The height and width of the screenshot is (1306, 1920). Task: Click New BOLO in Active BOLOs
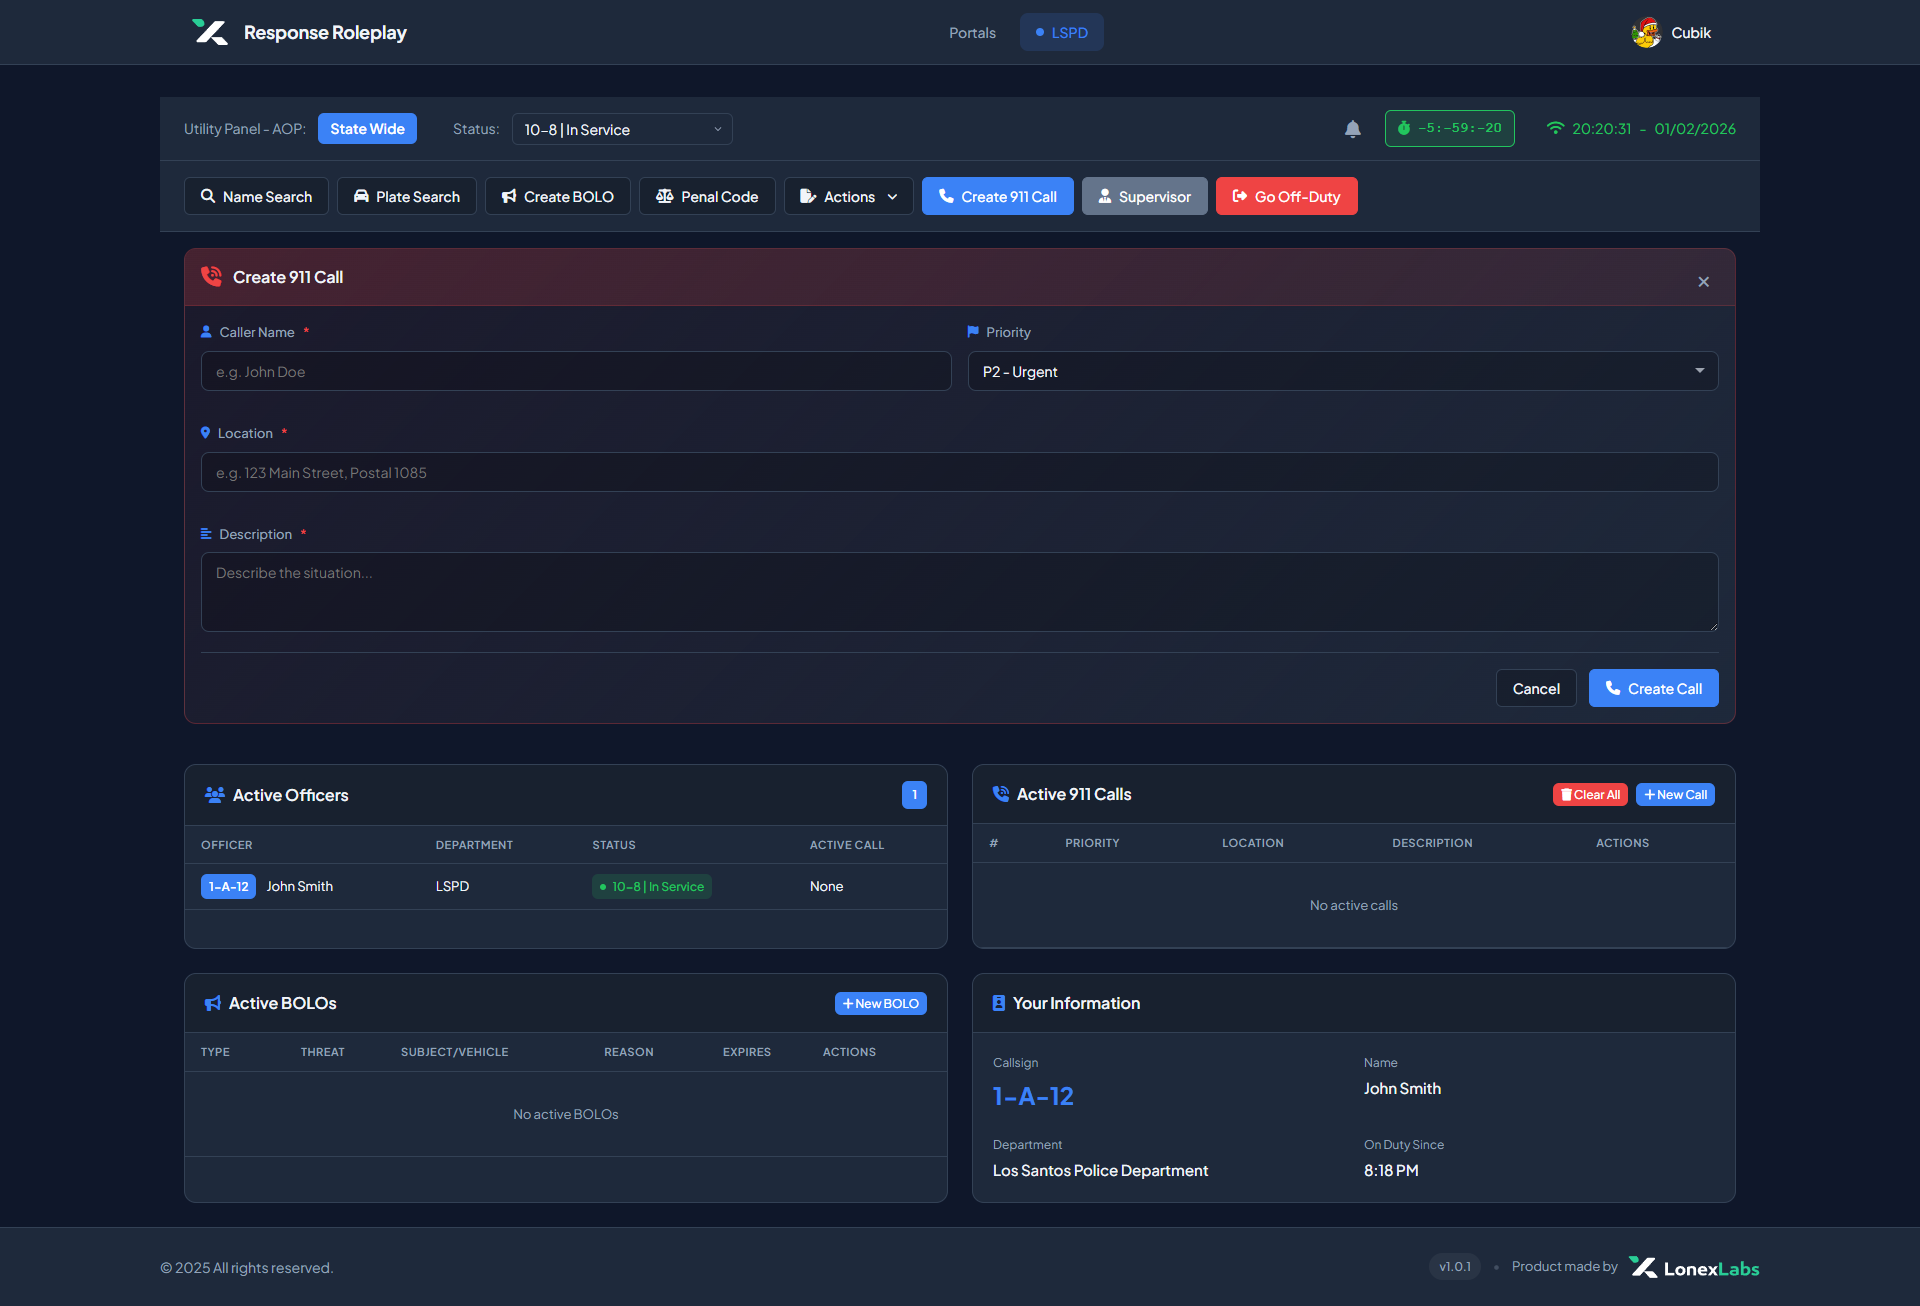pyautogui.click(x=881, y=1003)
